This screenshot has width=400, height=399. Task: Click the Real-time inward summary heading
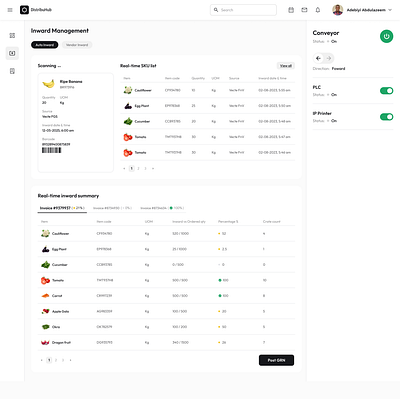pos(68,196)
